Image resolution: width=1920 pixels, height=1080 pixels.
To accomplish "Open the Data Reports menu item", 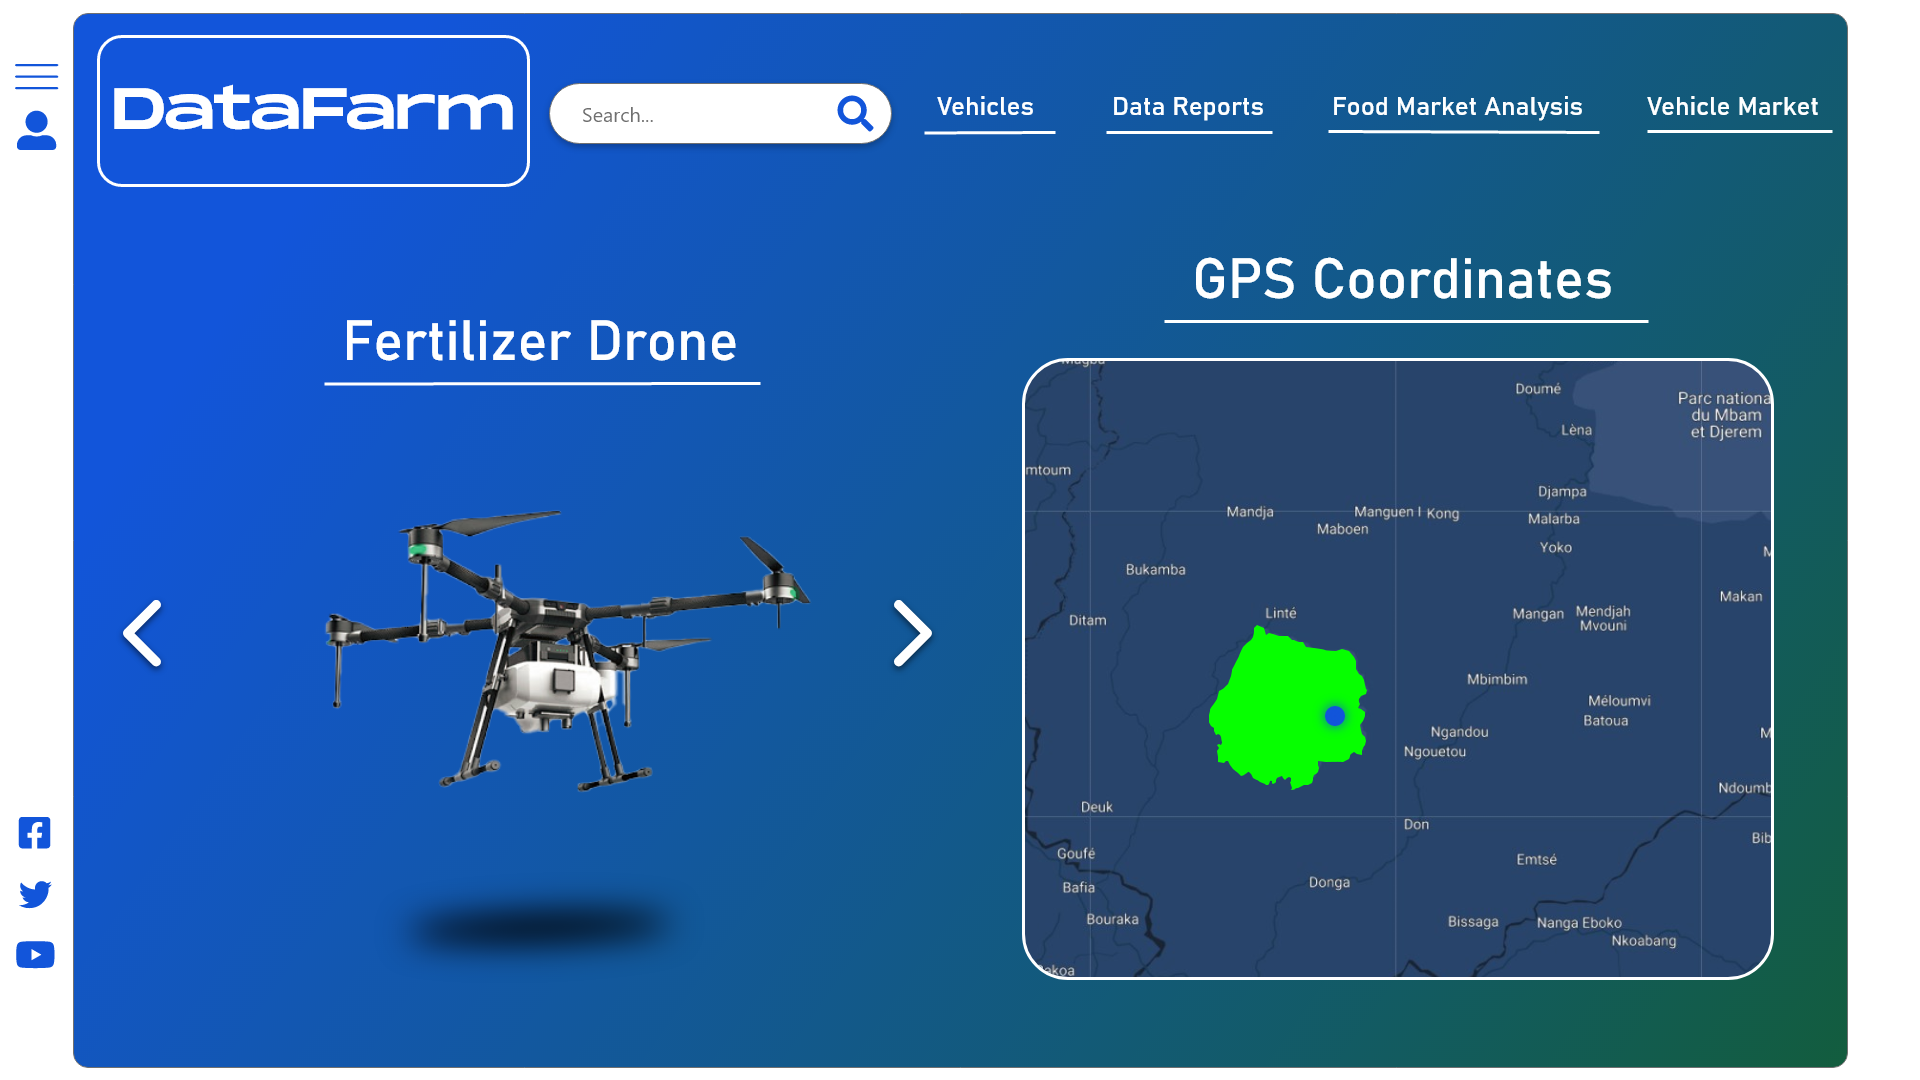I will coord(1188,107).
